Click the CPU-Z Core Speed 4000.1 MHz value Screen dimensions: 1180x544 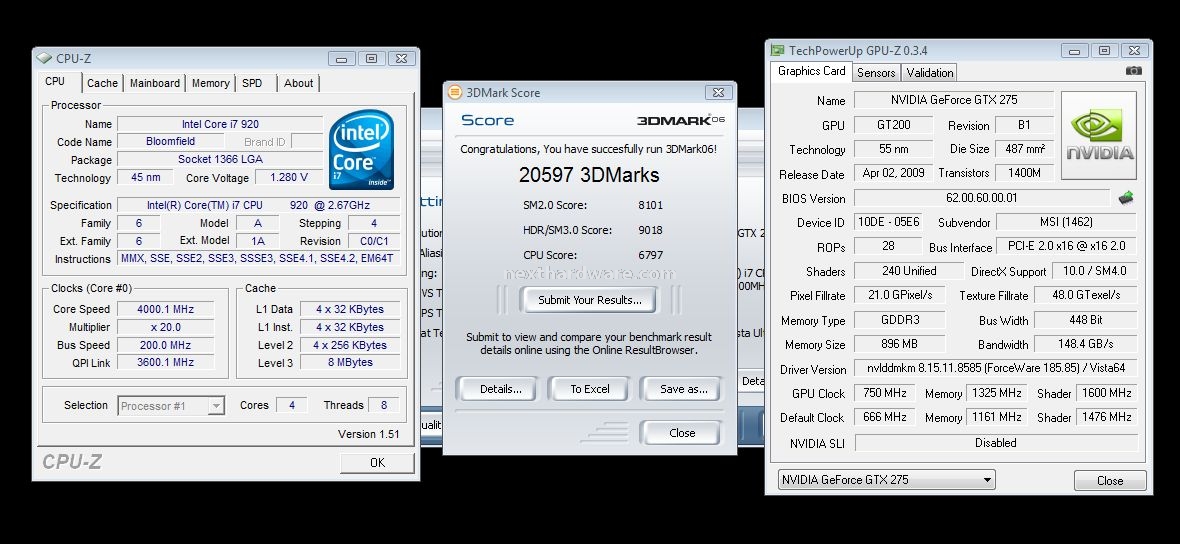[166, 309]
